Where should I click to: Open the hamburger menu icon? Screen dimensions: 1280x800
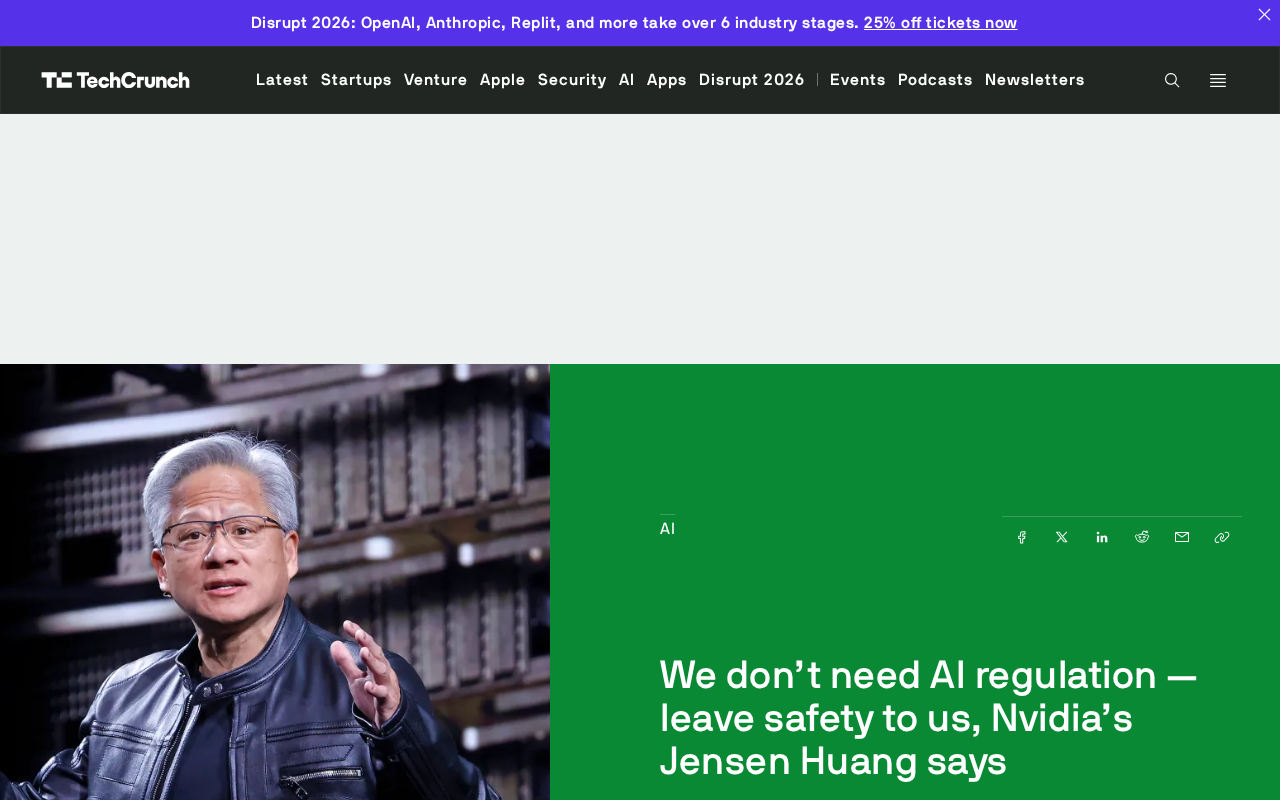click(1218, 80)
